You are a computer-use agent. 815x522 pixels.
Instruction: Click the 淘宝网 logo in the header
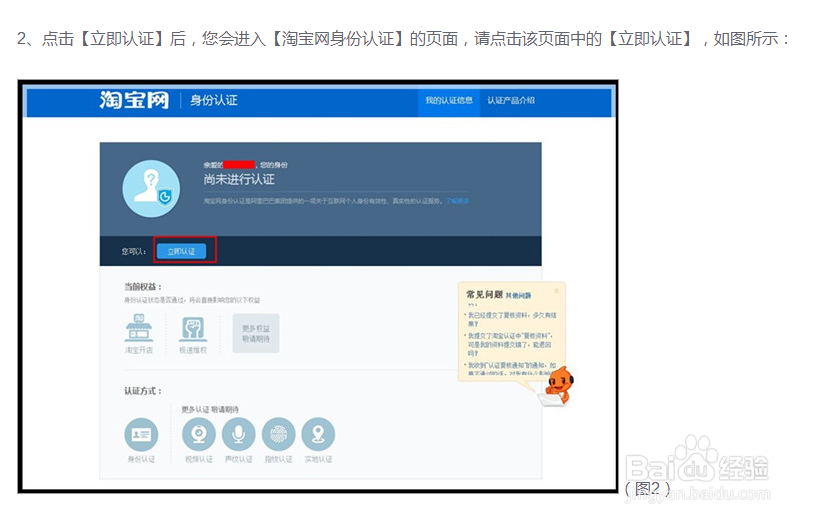(x=134, y=99)
